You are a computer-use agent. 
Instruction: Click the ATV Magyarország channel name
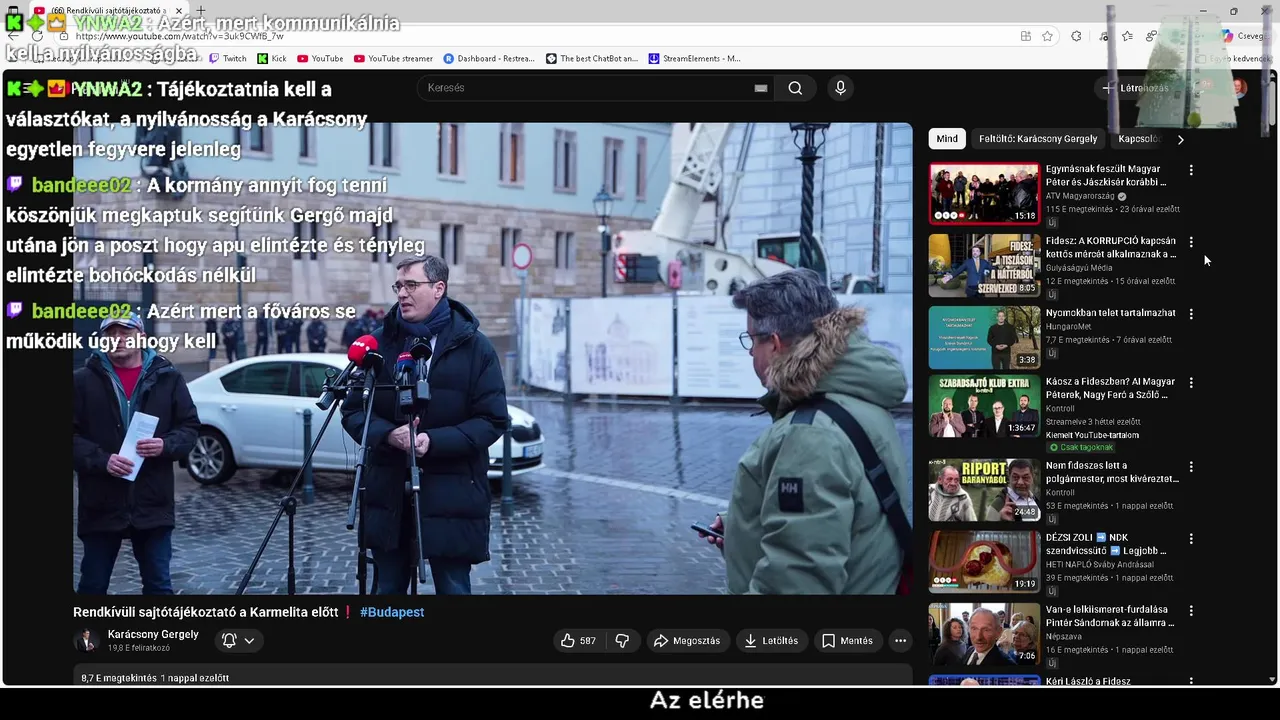pos(1080,196)
